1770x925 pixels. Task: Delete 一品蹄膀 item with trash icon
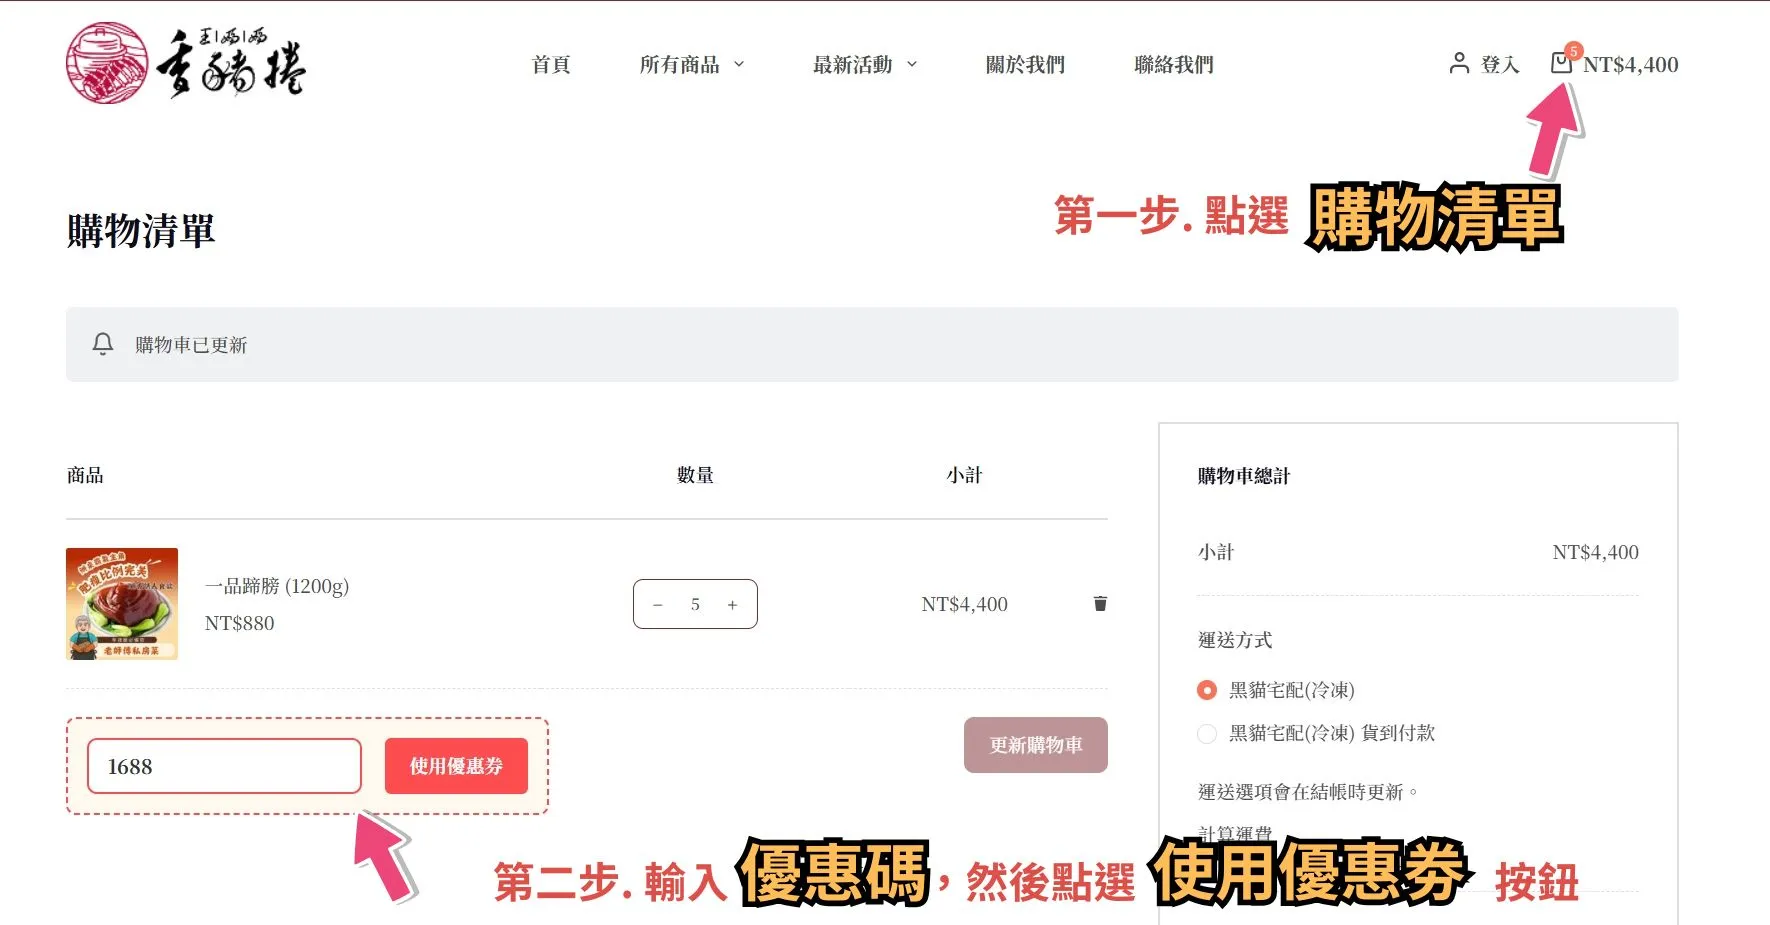click(x=1100, y=603)
